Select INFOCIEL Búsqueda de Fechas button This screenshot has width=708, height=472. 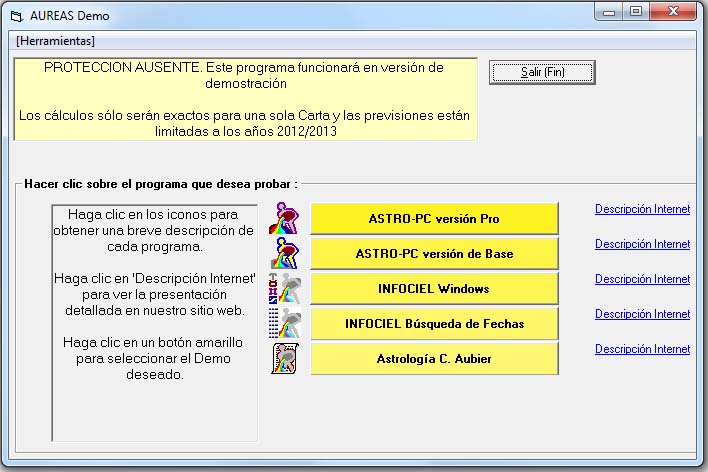point(434,323)
